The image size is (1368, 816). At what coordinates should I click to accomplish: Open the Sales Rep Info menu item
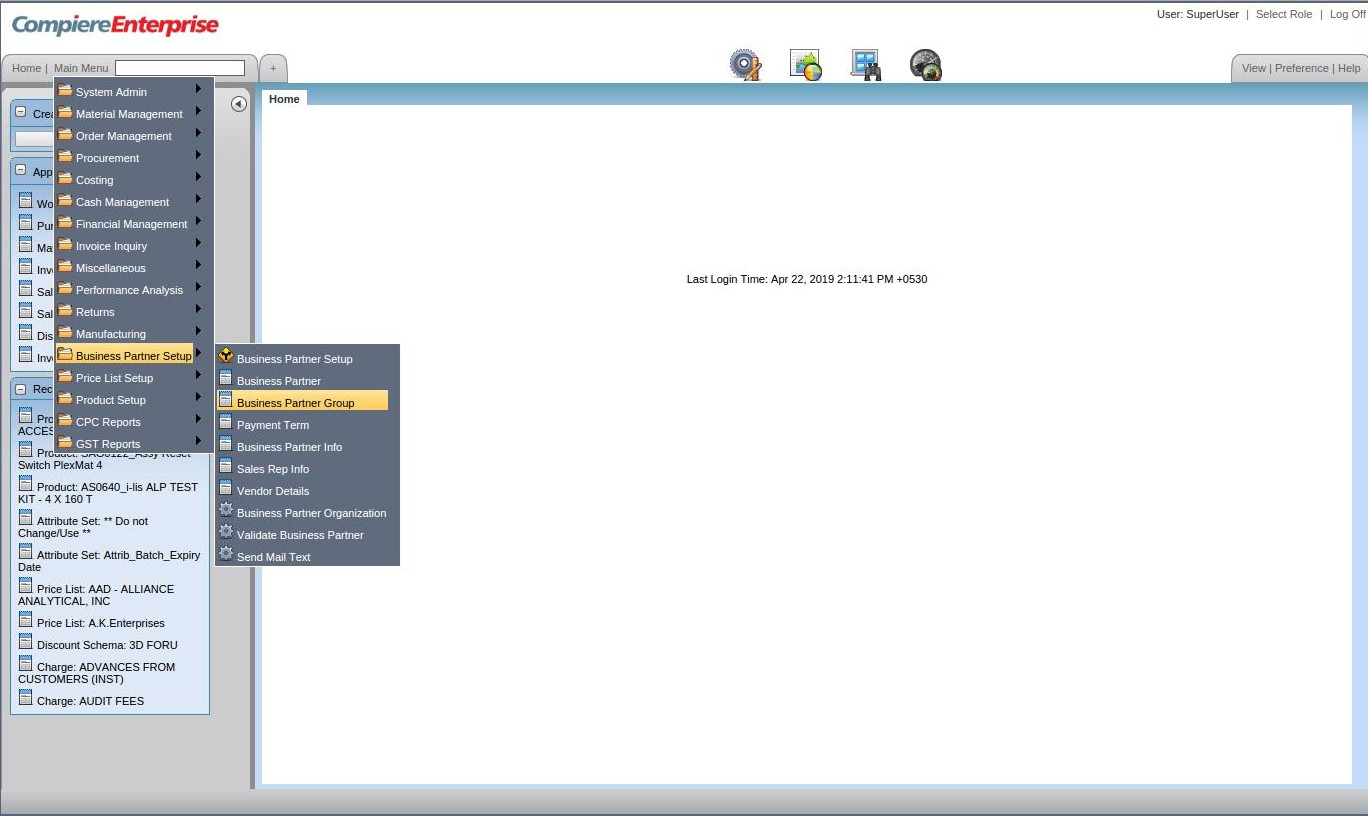273,469
